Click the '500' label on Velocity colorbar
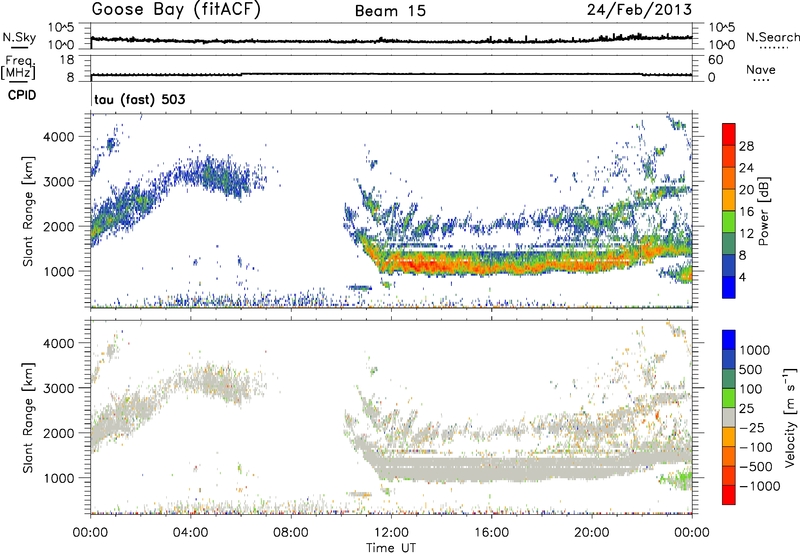The width and height of the screenshot is (800, 554). pos(751,369)
